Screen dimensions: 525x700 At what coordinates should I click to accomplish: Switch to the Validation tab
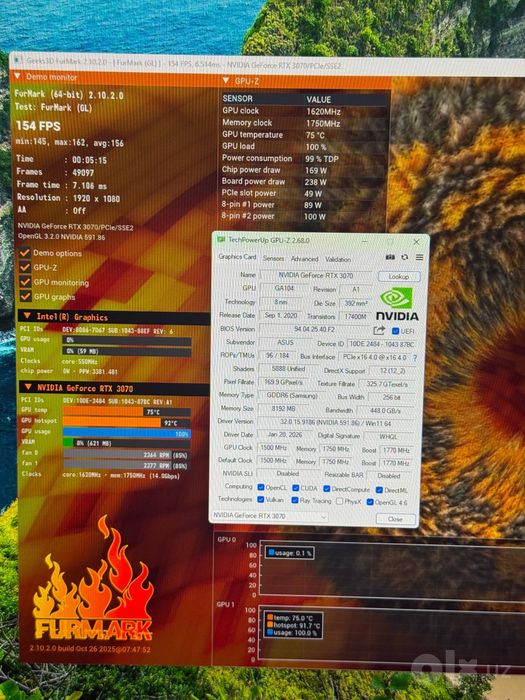point(338,259)
